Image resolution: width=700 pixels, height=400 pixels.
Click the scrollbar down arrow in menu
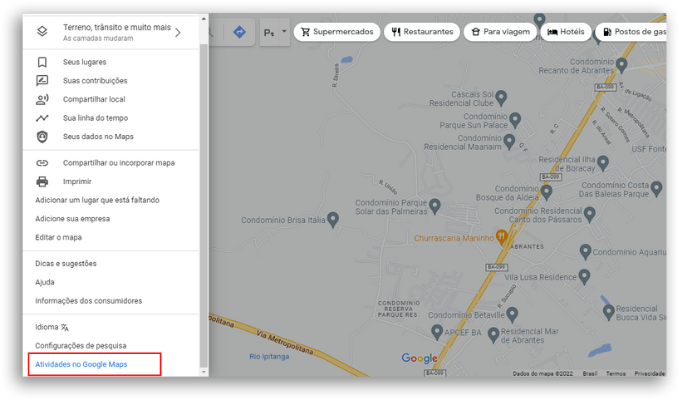(204, 372)
